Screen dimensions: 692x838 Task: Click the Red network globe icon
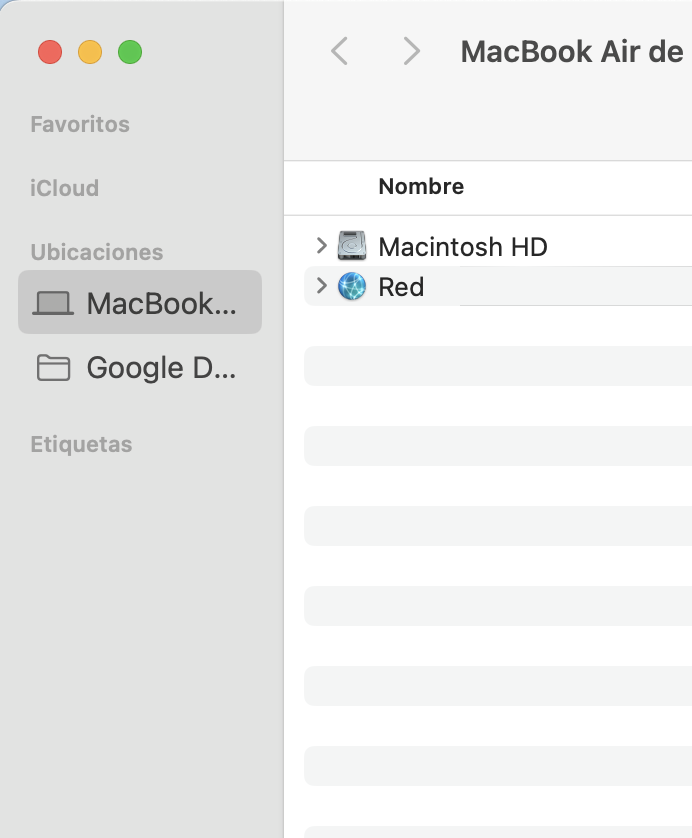coord(352,287)
